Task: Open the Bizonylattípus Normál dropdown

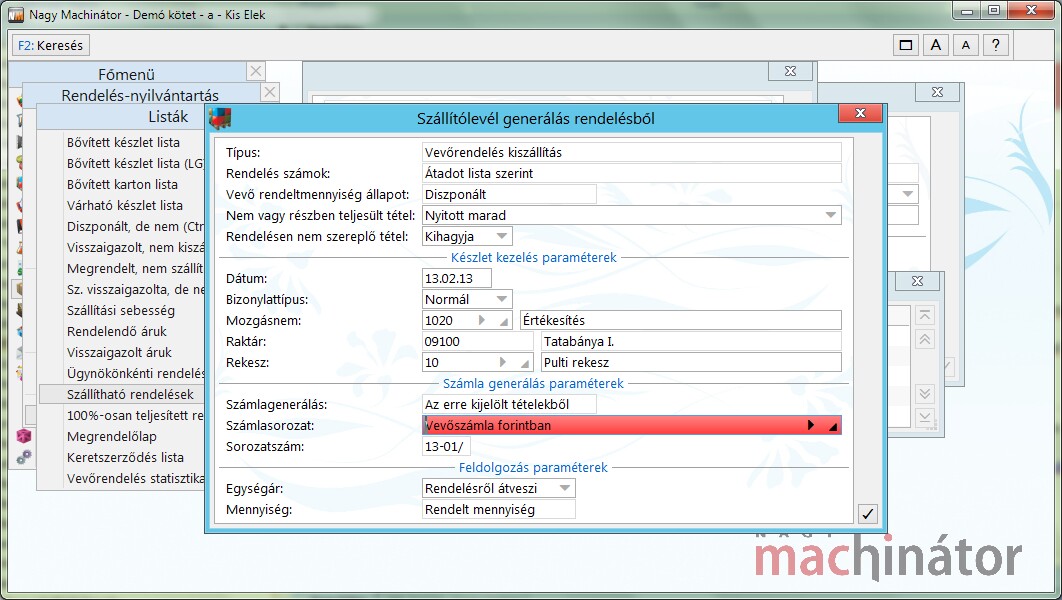Action: tap(502, 299)
